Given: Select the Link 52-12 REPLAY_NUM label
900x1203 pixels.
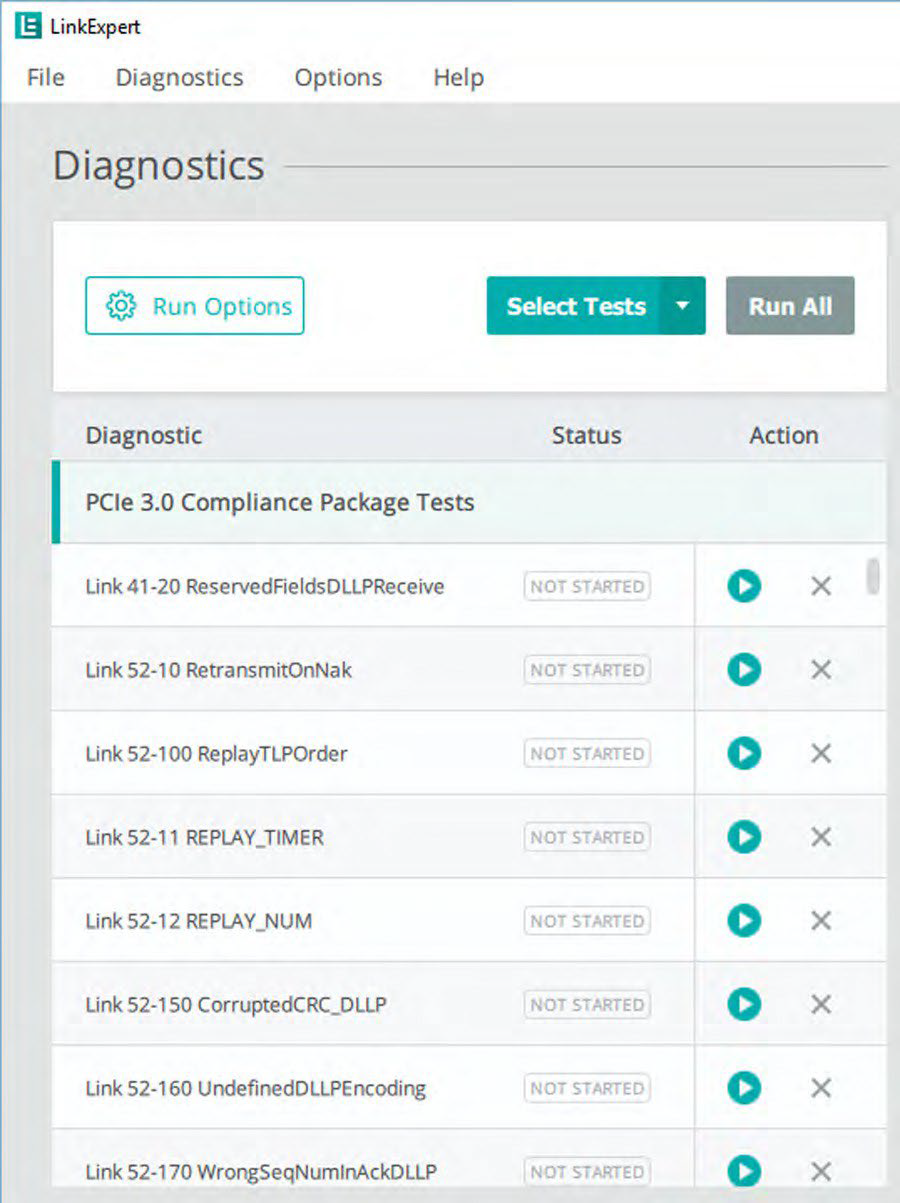Looking at the screenshot, I should (199, 920).
